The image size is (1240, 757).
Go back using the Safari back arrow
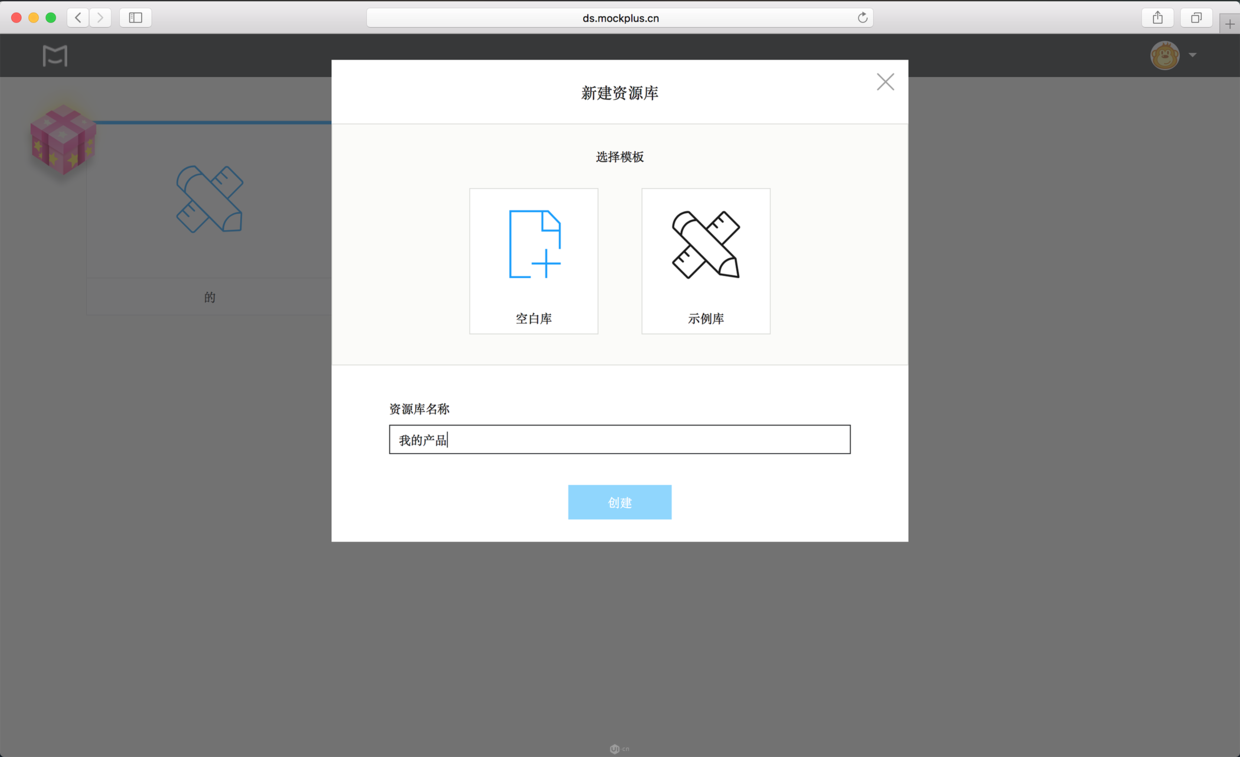pyautogui.click(x=78, y=18)
